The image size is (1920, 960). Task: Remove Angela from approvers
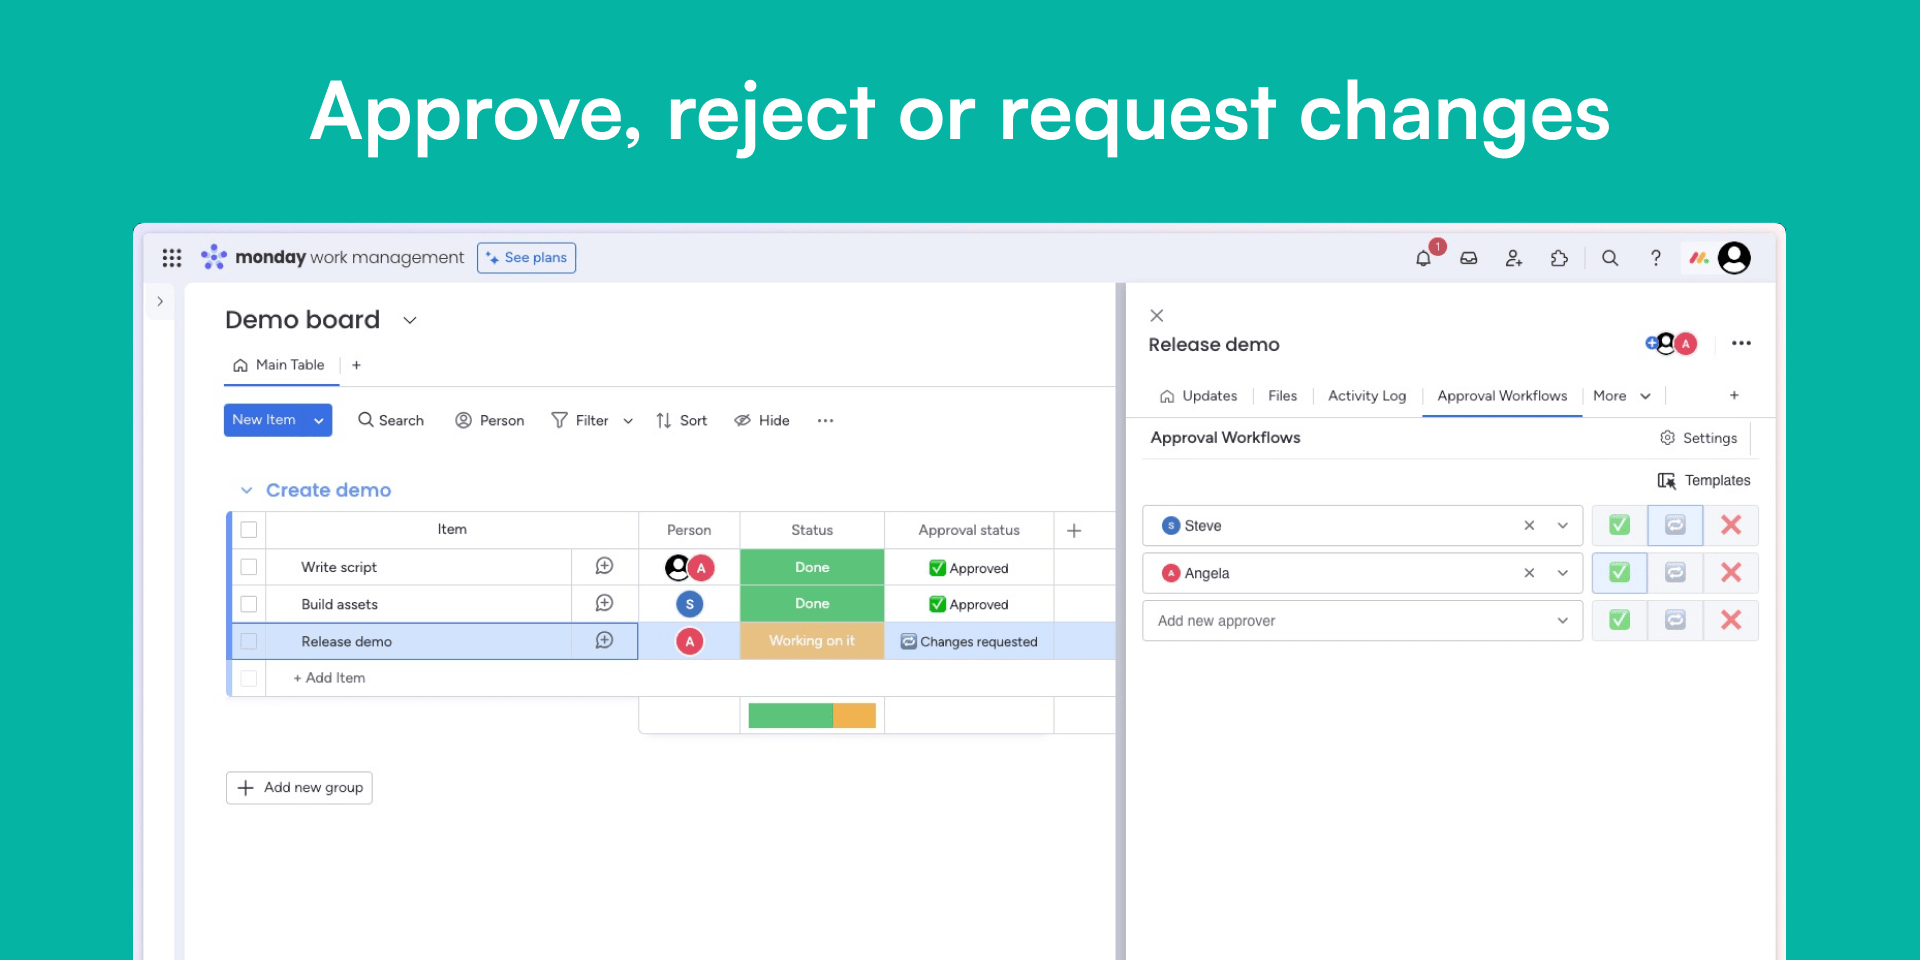click(x=1529, y=573)
